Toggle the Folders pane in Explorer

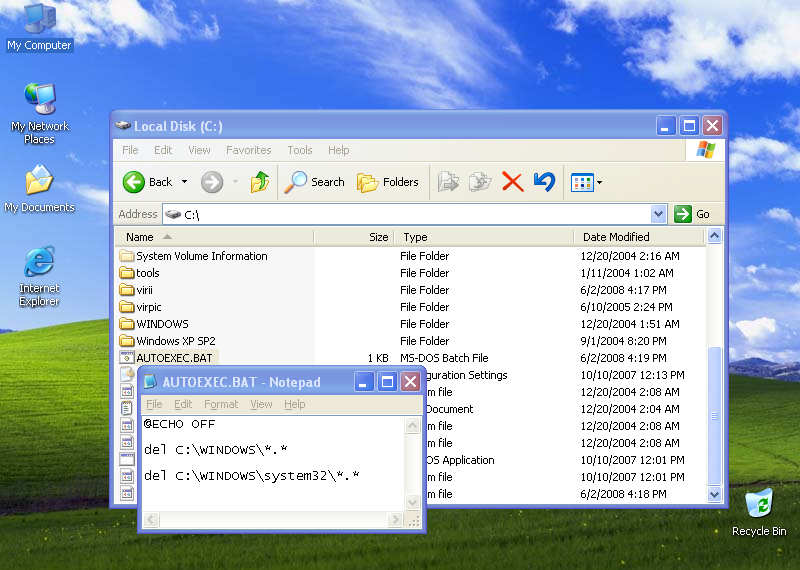388,182
